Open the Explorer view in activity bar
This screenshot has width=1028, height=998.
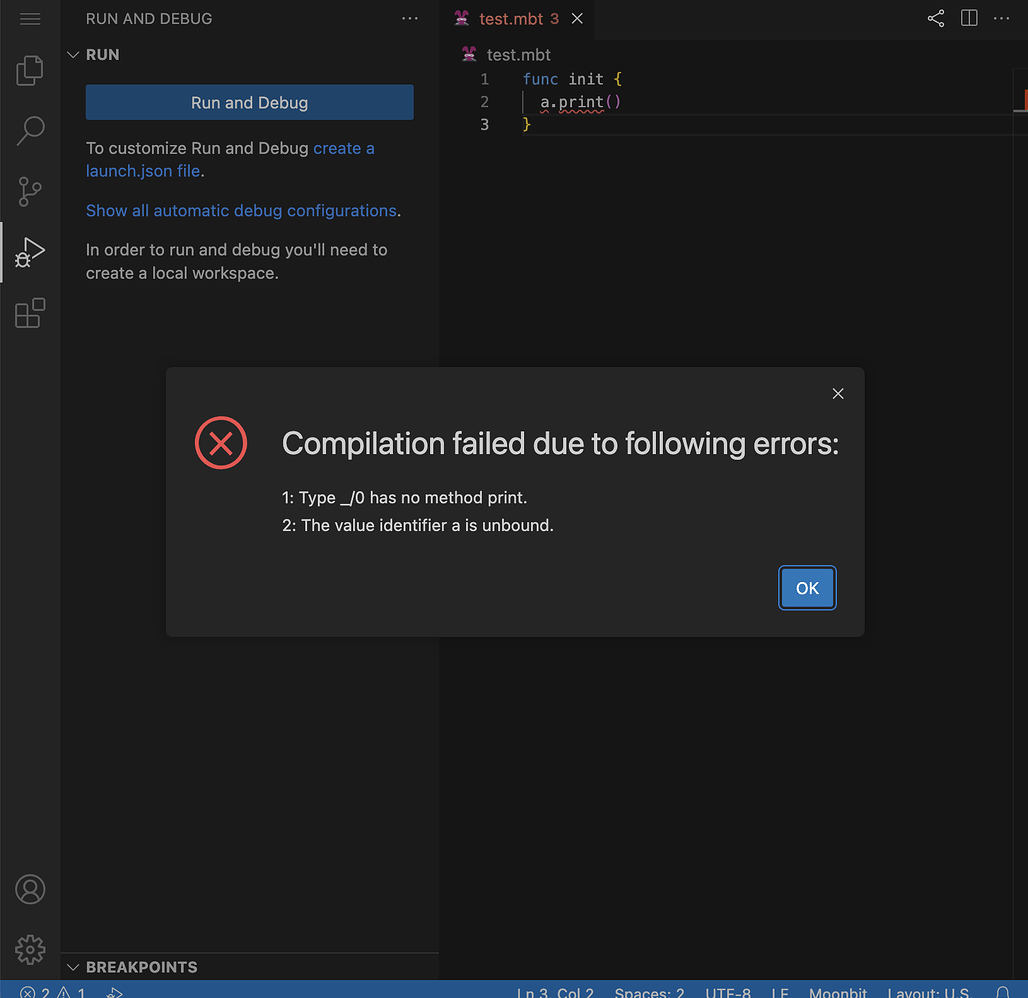pos(30,70)
